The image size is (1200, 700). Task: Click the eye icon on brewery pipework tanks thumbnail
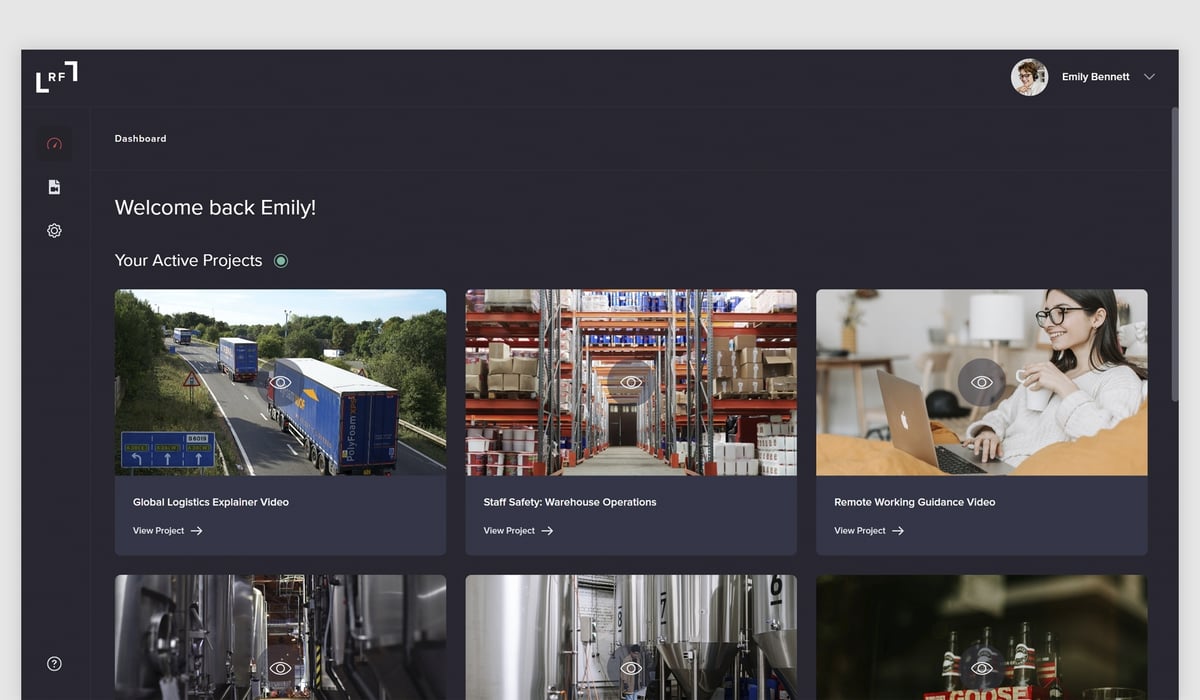coord(280,667)
